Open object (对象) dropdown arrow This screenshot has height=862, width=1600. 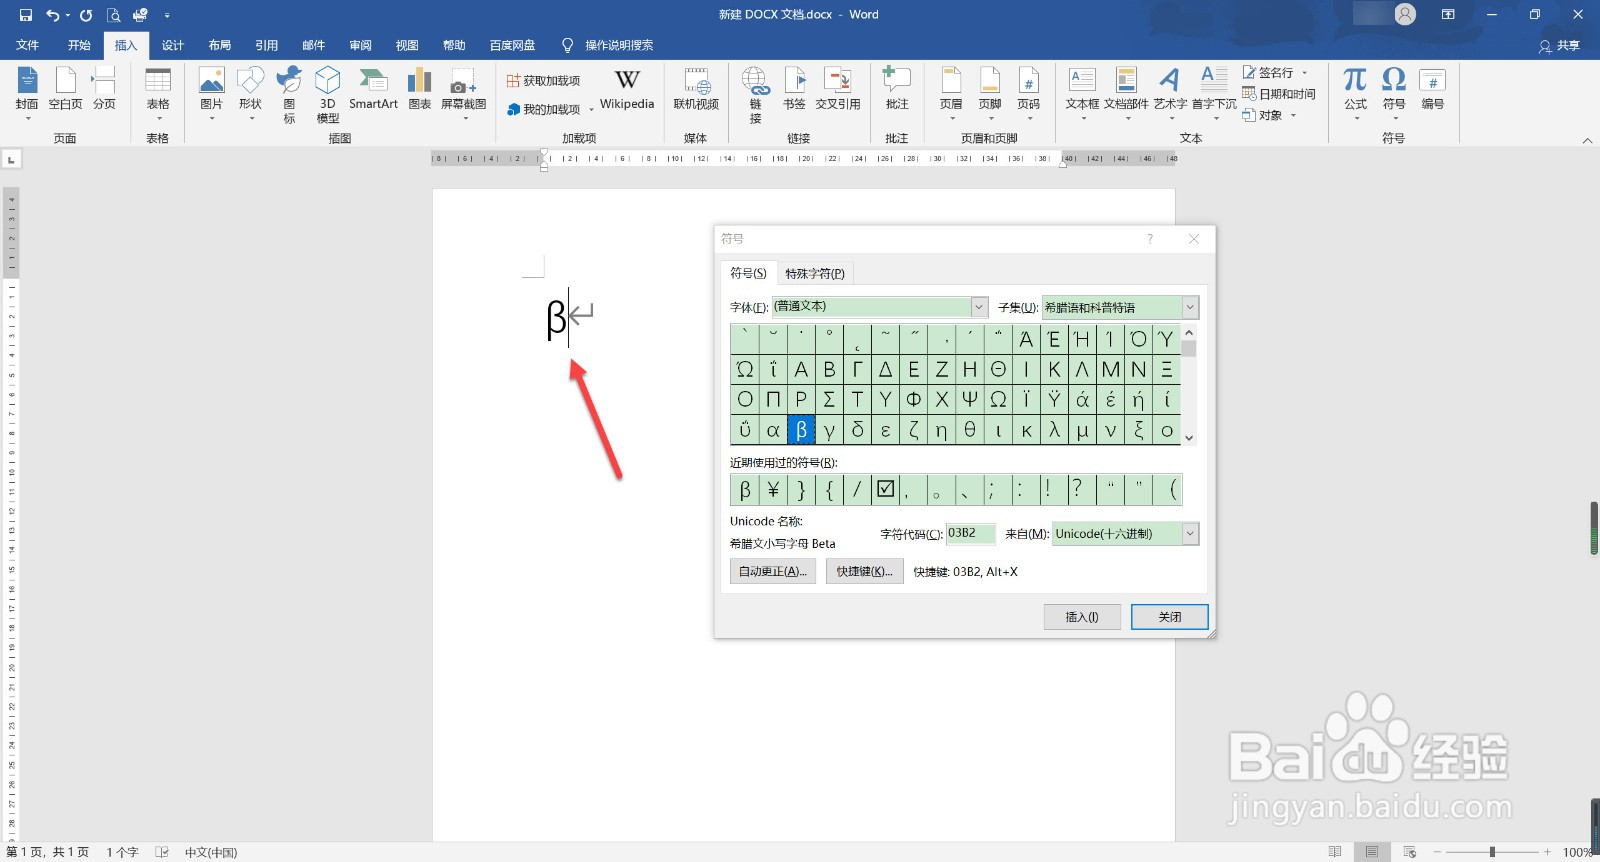coord(1293,115)
